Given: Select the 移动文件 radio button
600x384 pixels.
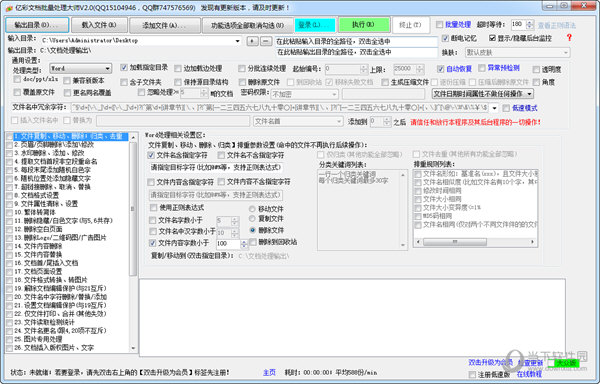Looking at the screenshot, I should point(252,209).
